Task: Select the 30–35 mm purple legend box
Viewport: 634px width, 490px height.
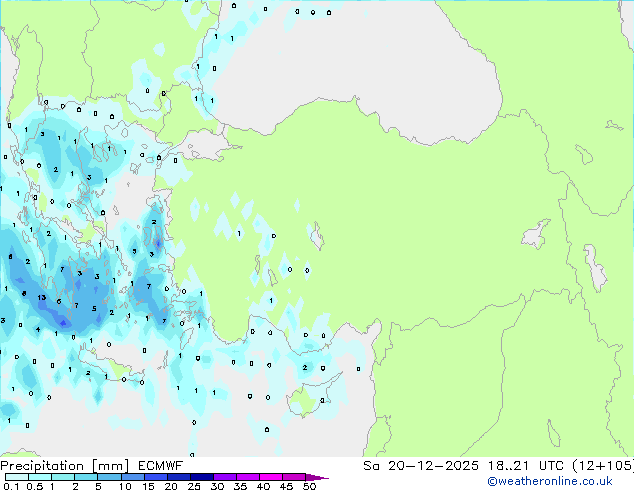Action: 224,477
